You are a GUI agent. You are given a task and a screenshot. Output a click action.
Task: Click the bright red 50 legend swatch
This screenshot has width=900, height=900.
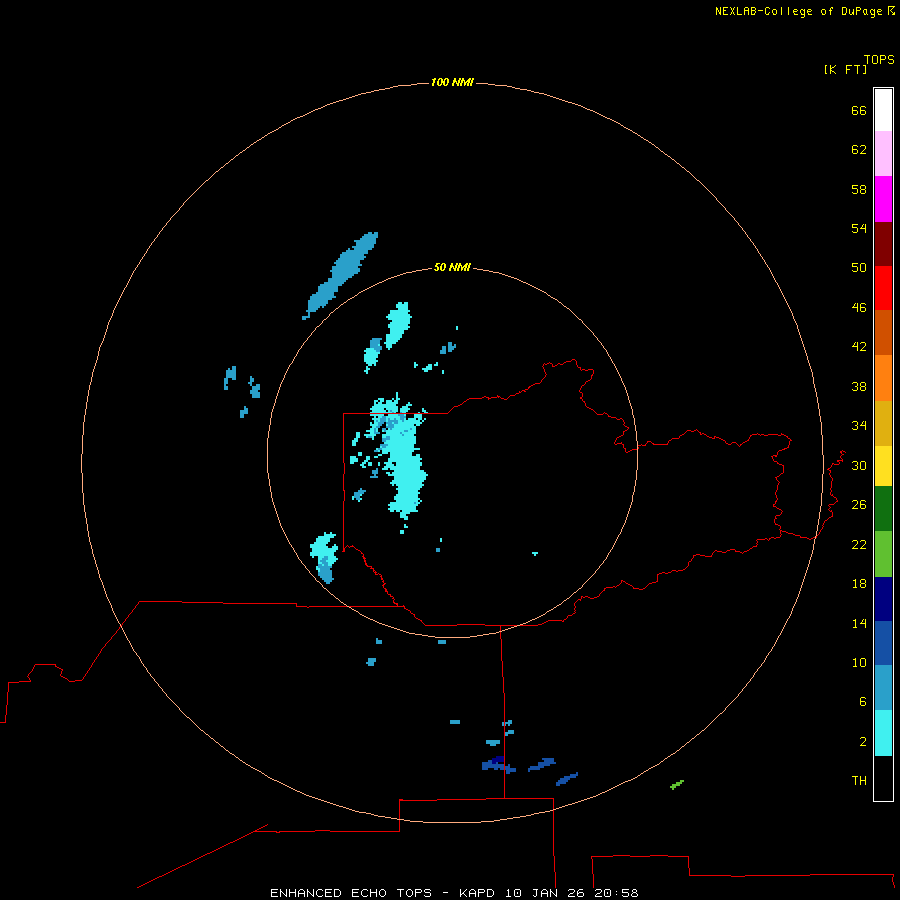[883, 288]
